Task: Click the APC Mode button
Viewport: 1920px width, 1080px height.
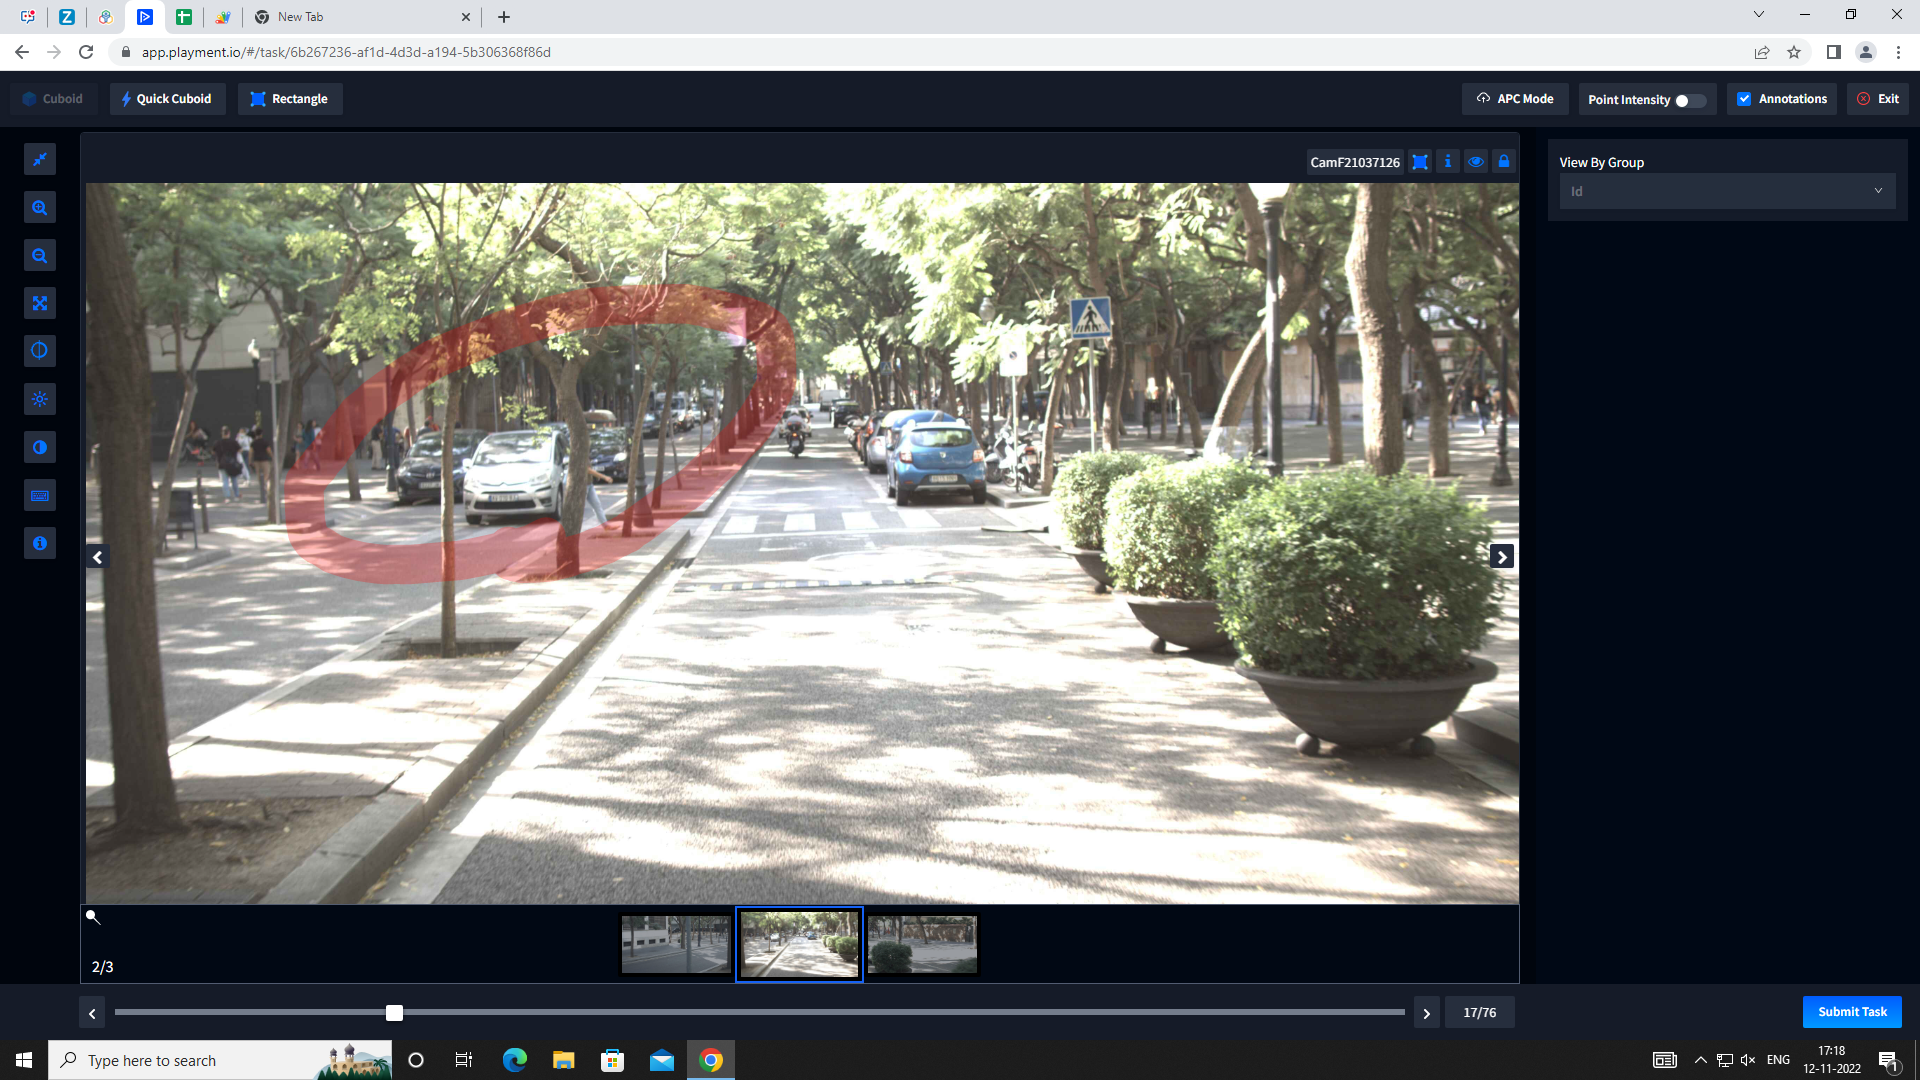Action: 1515,99
